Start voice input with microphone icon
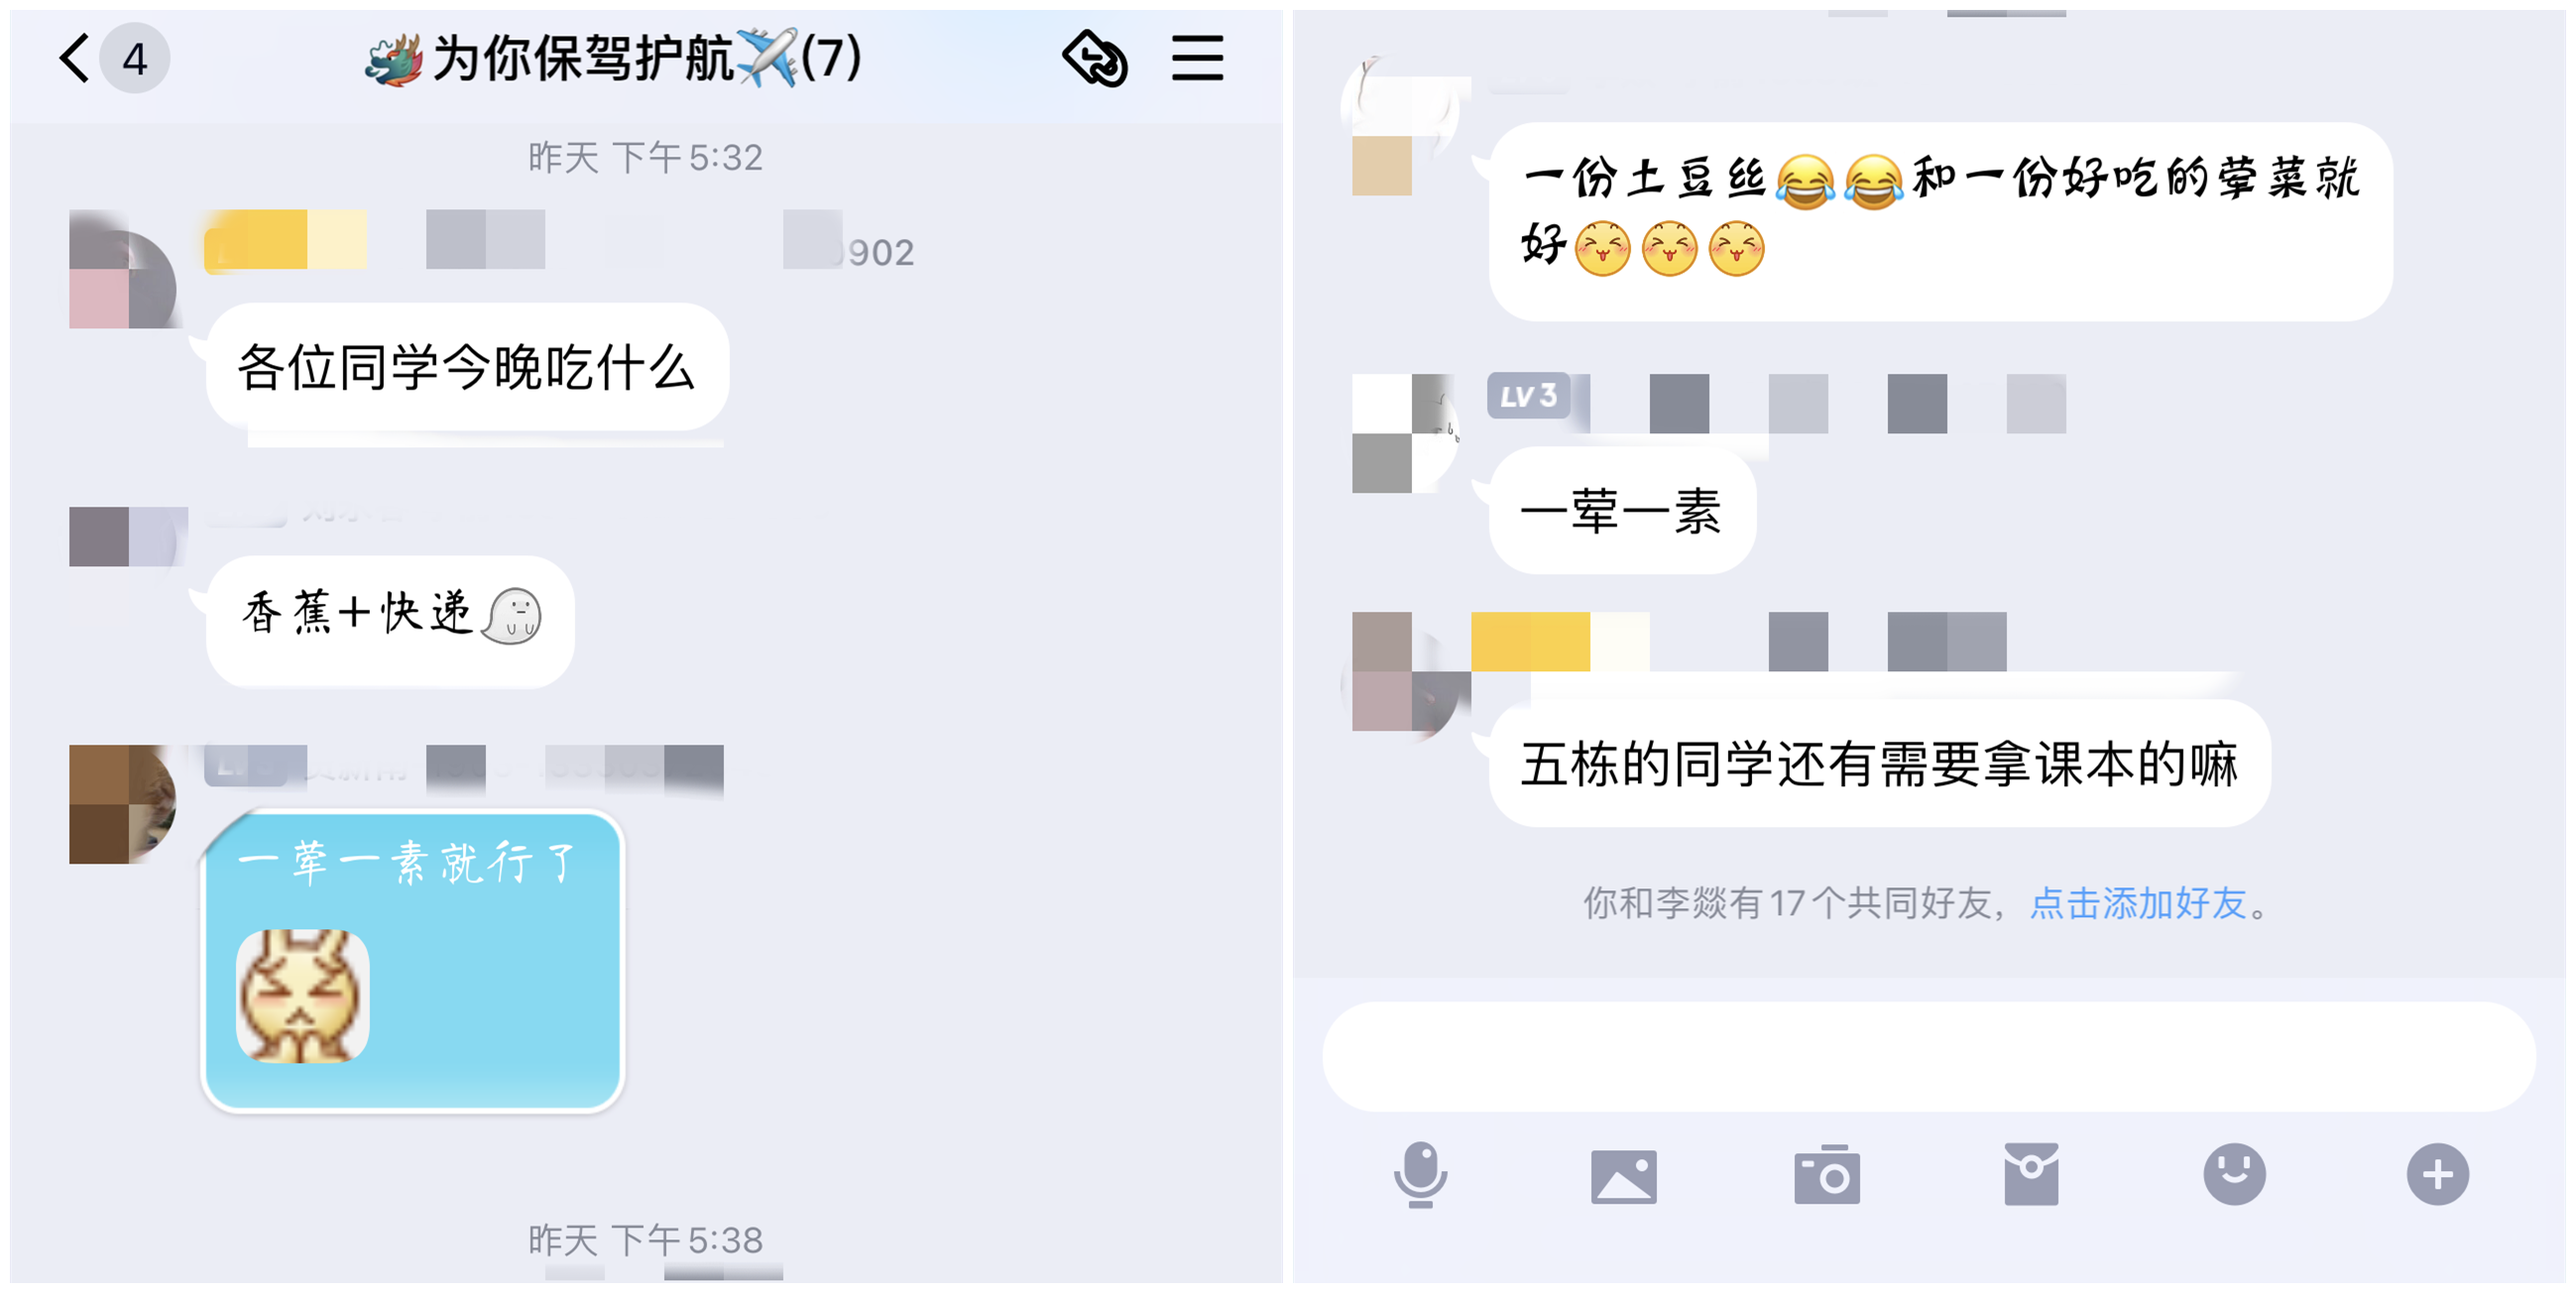The width and height of the screenshot is (2576, 1293). click(x=1420, y=1174)
